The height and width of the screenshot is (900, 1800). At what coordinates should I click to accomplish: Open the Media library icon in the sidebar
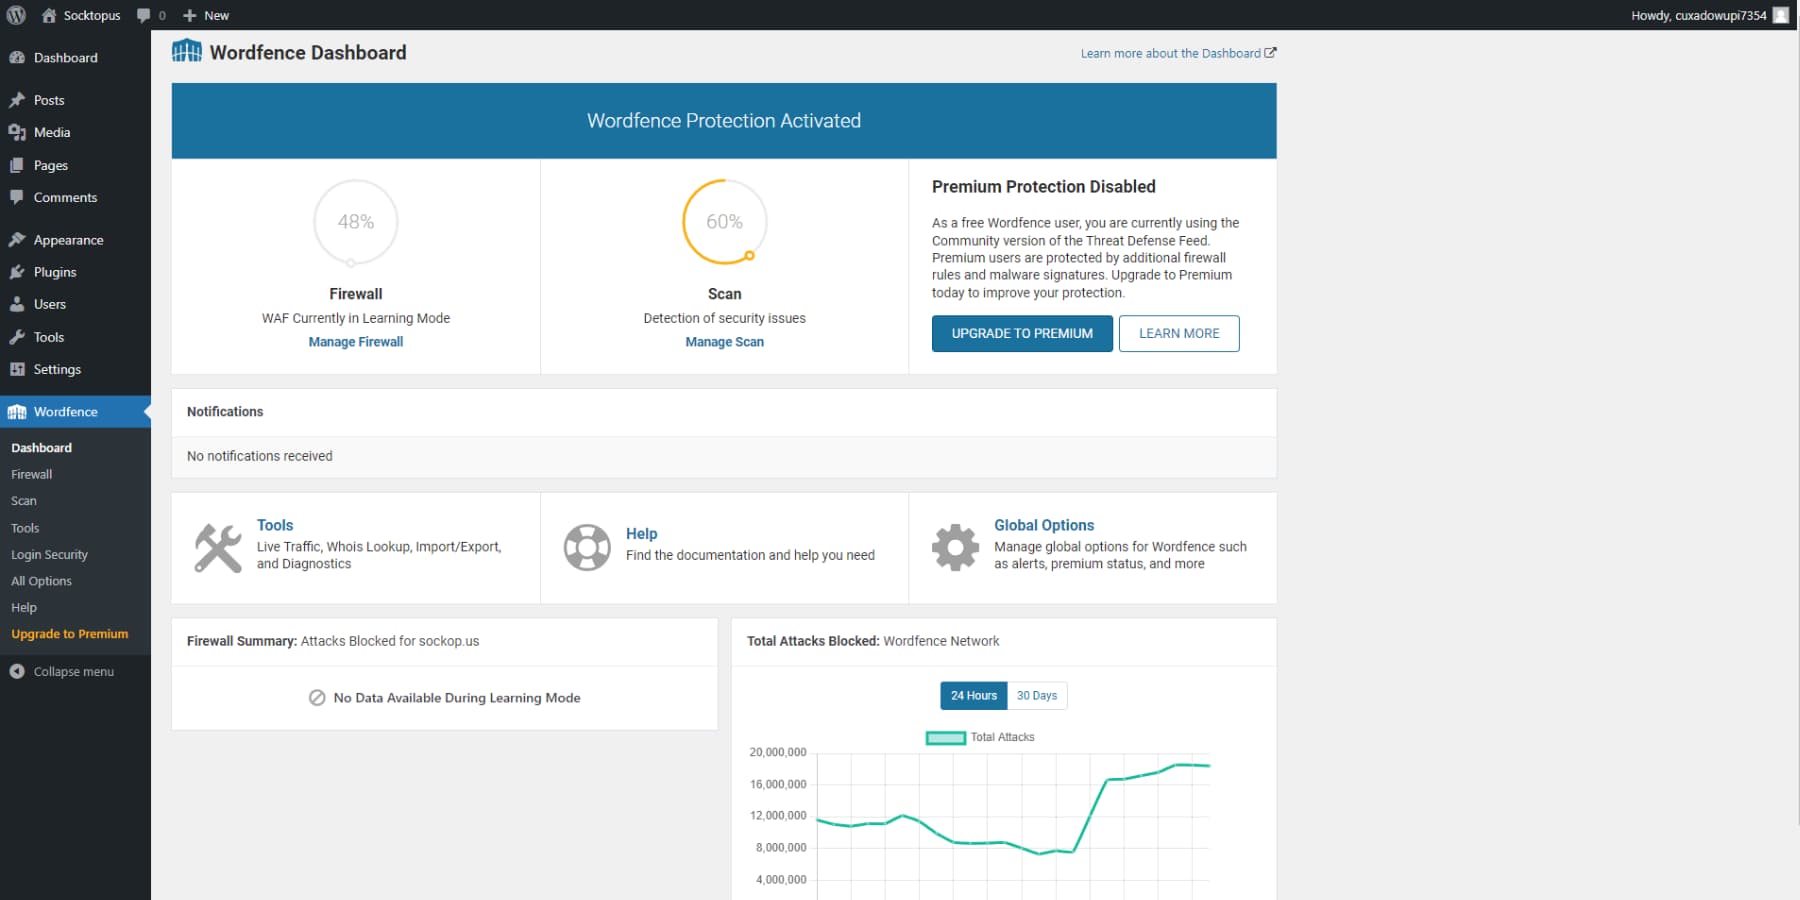[x=17, y=132]
